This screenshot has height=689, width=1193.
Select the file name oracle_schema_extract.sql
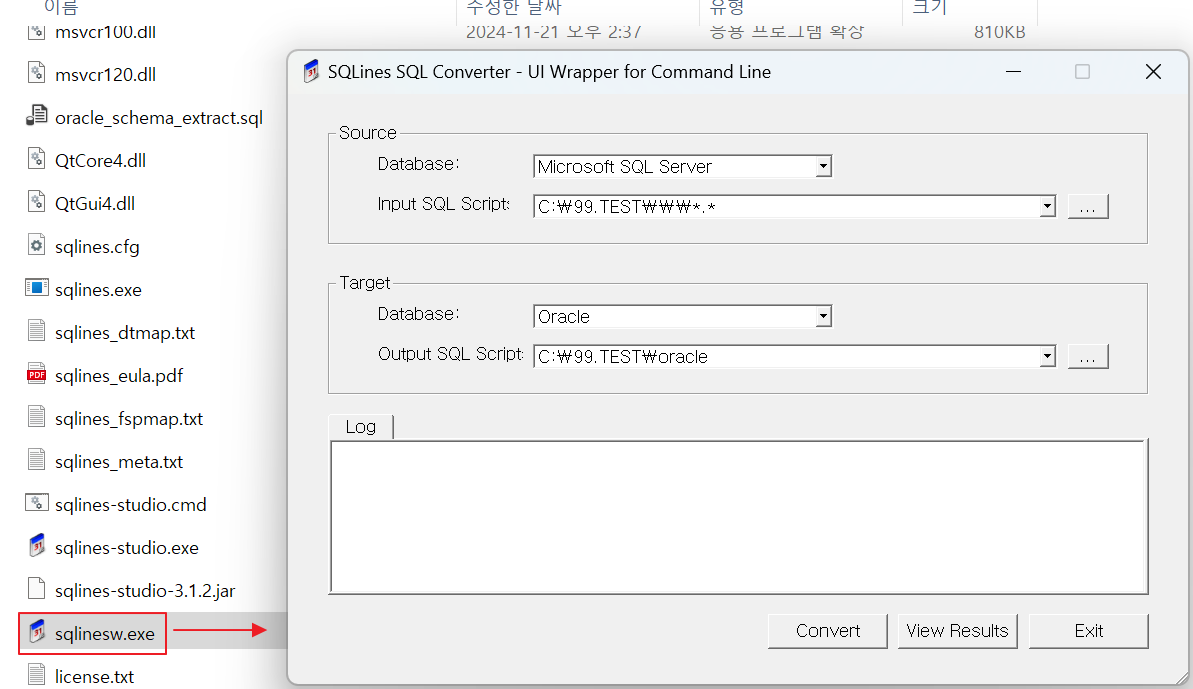pos(159,118)
